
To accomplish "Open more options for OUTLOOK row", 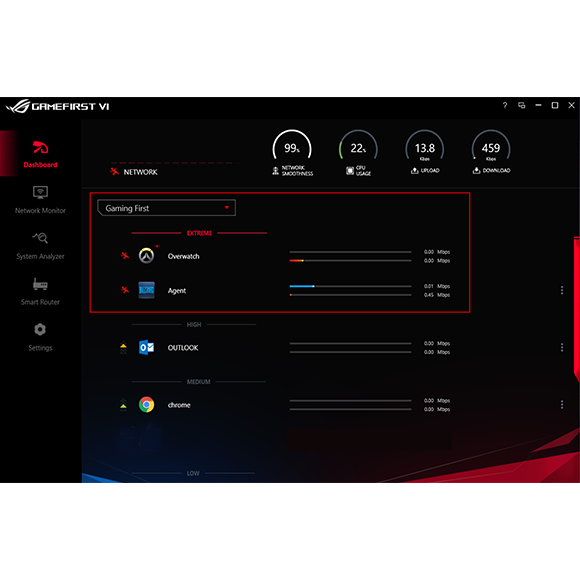I will [x=562, y=347].
